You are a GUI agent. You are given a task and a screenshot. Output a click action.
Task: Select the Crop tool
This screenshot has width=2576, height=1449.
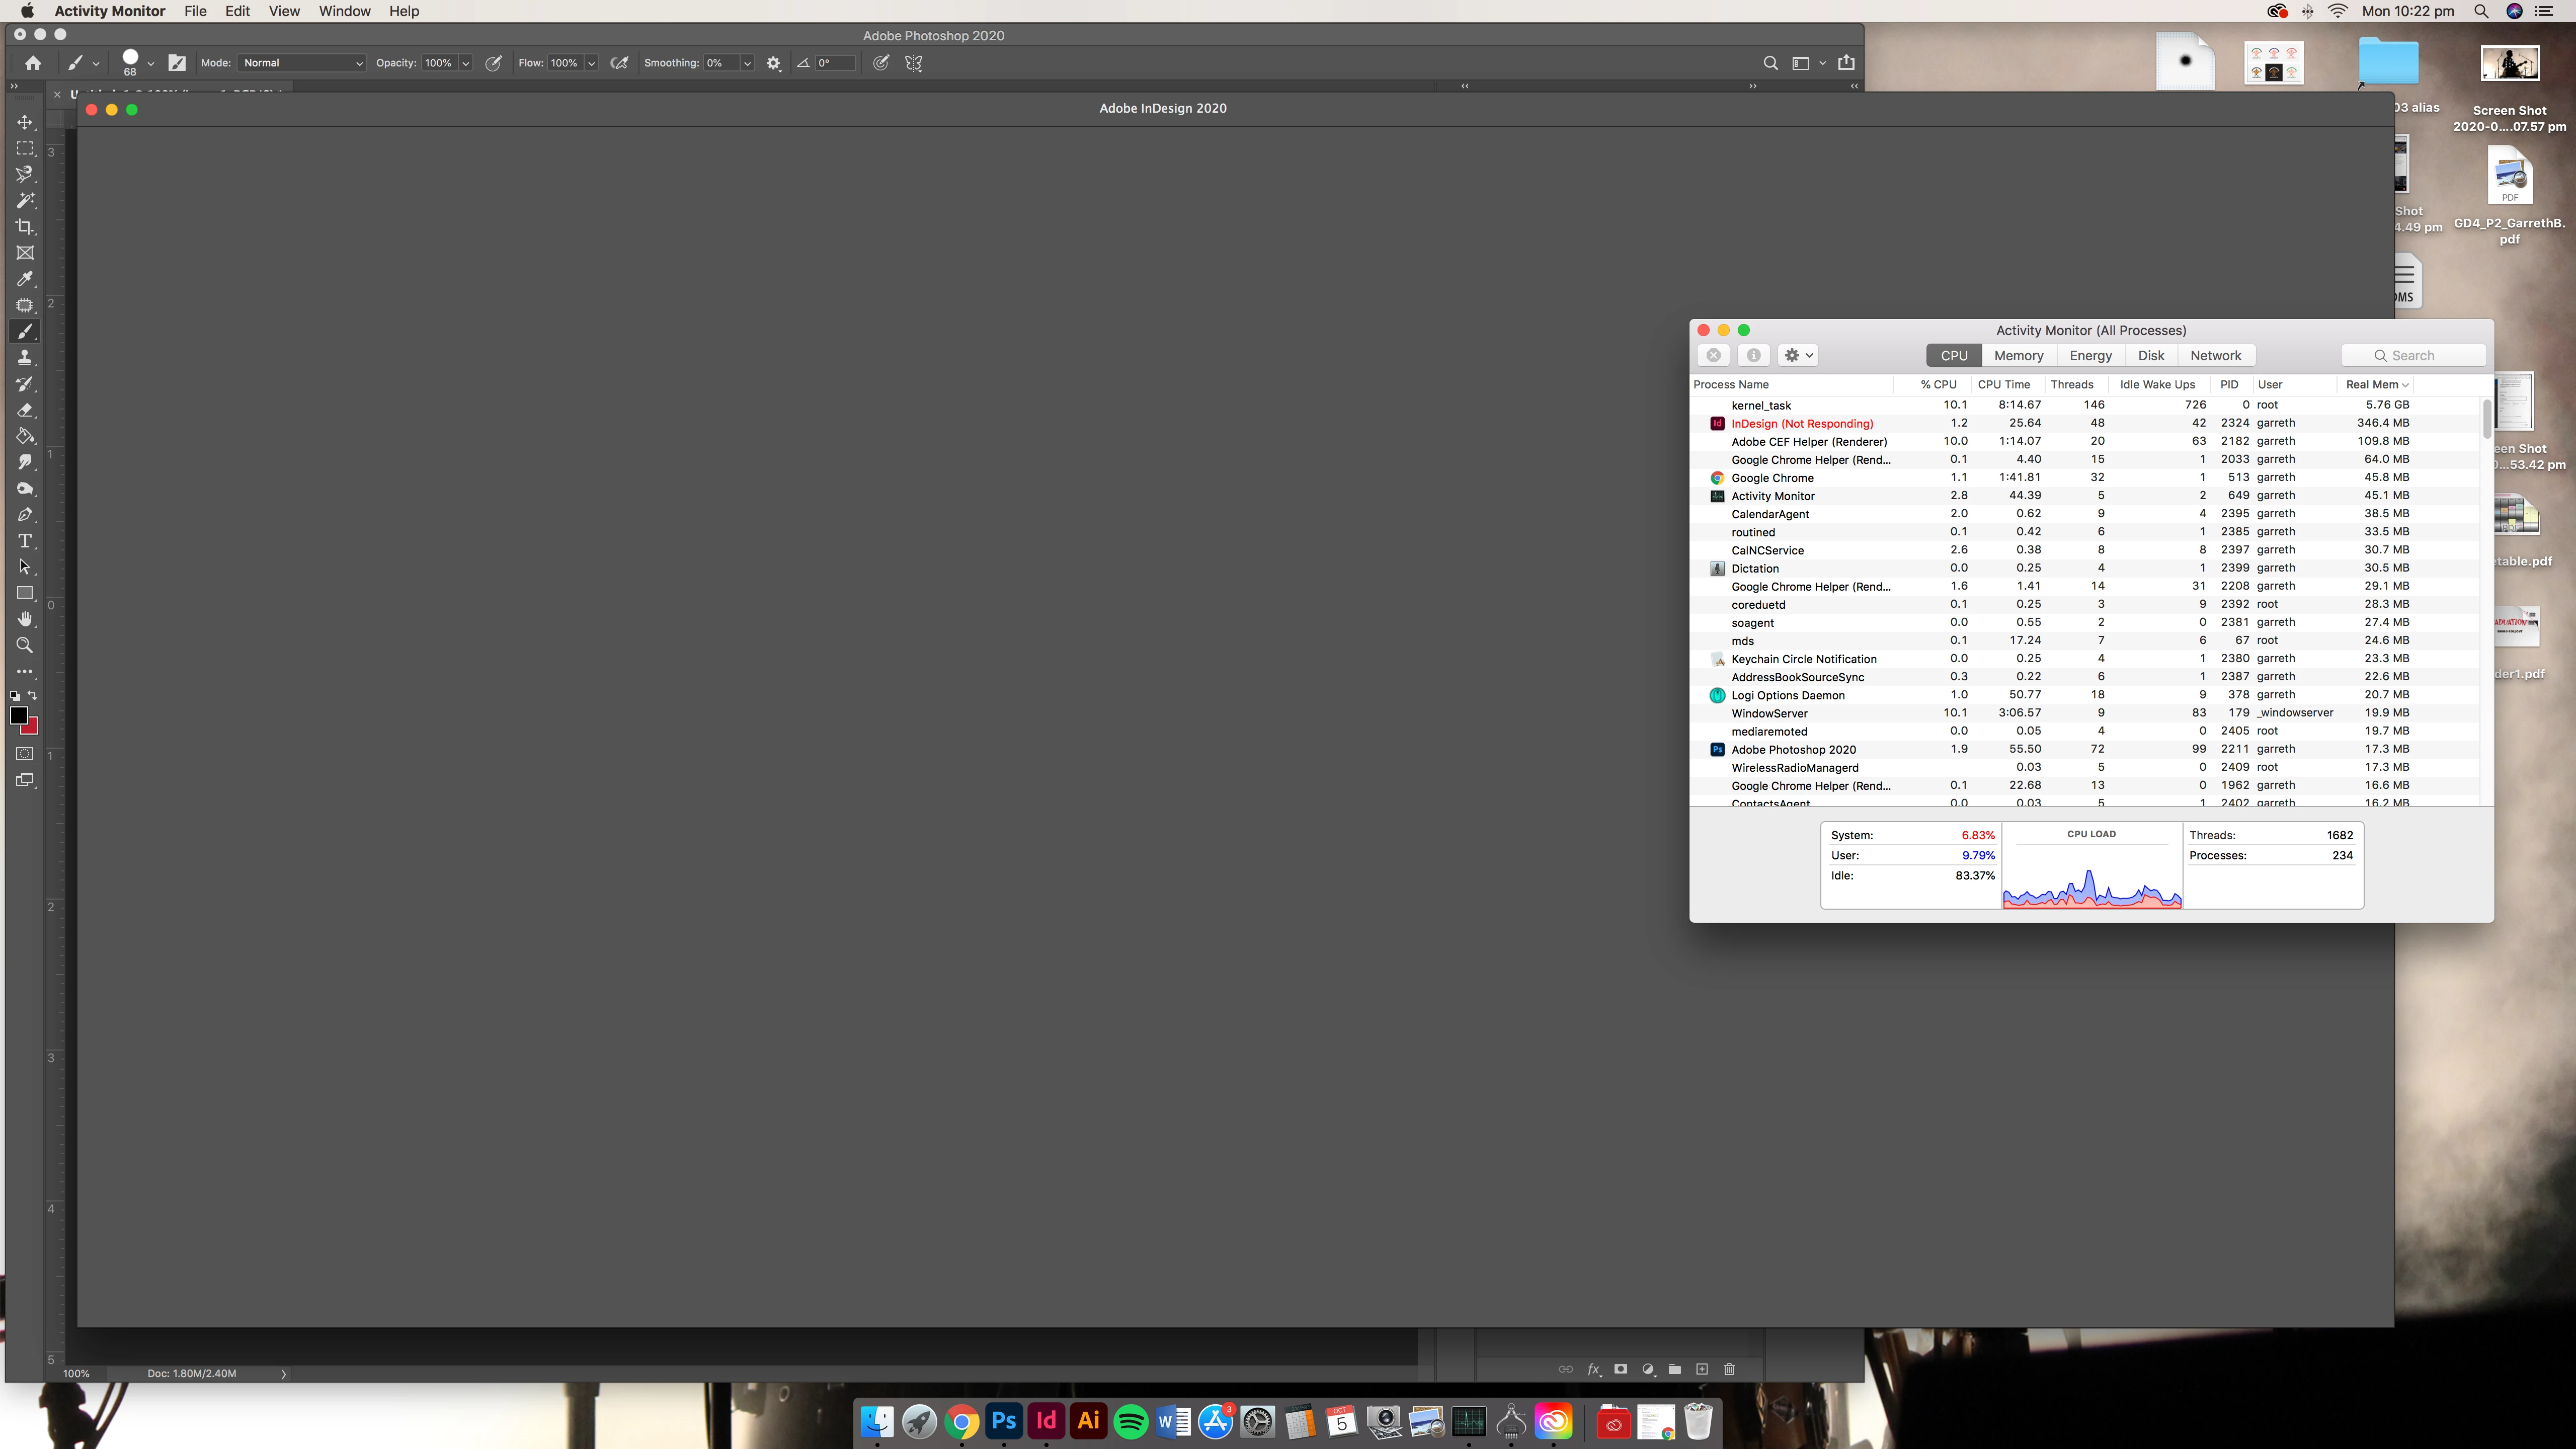(25, 227)
